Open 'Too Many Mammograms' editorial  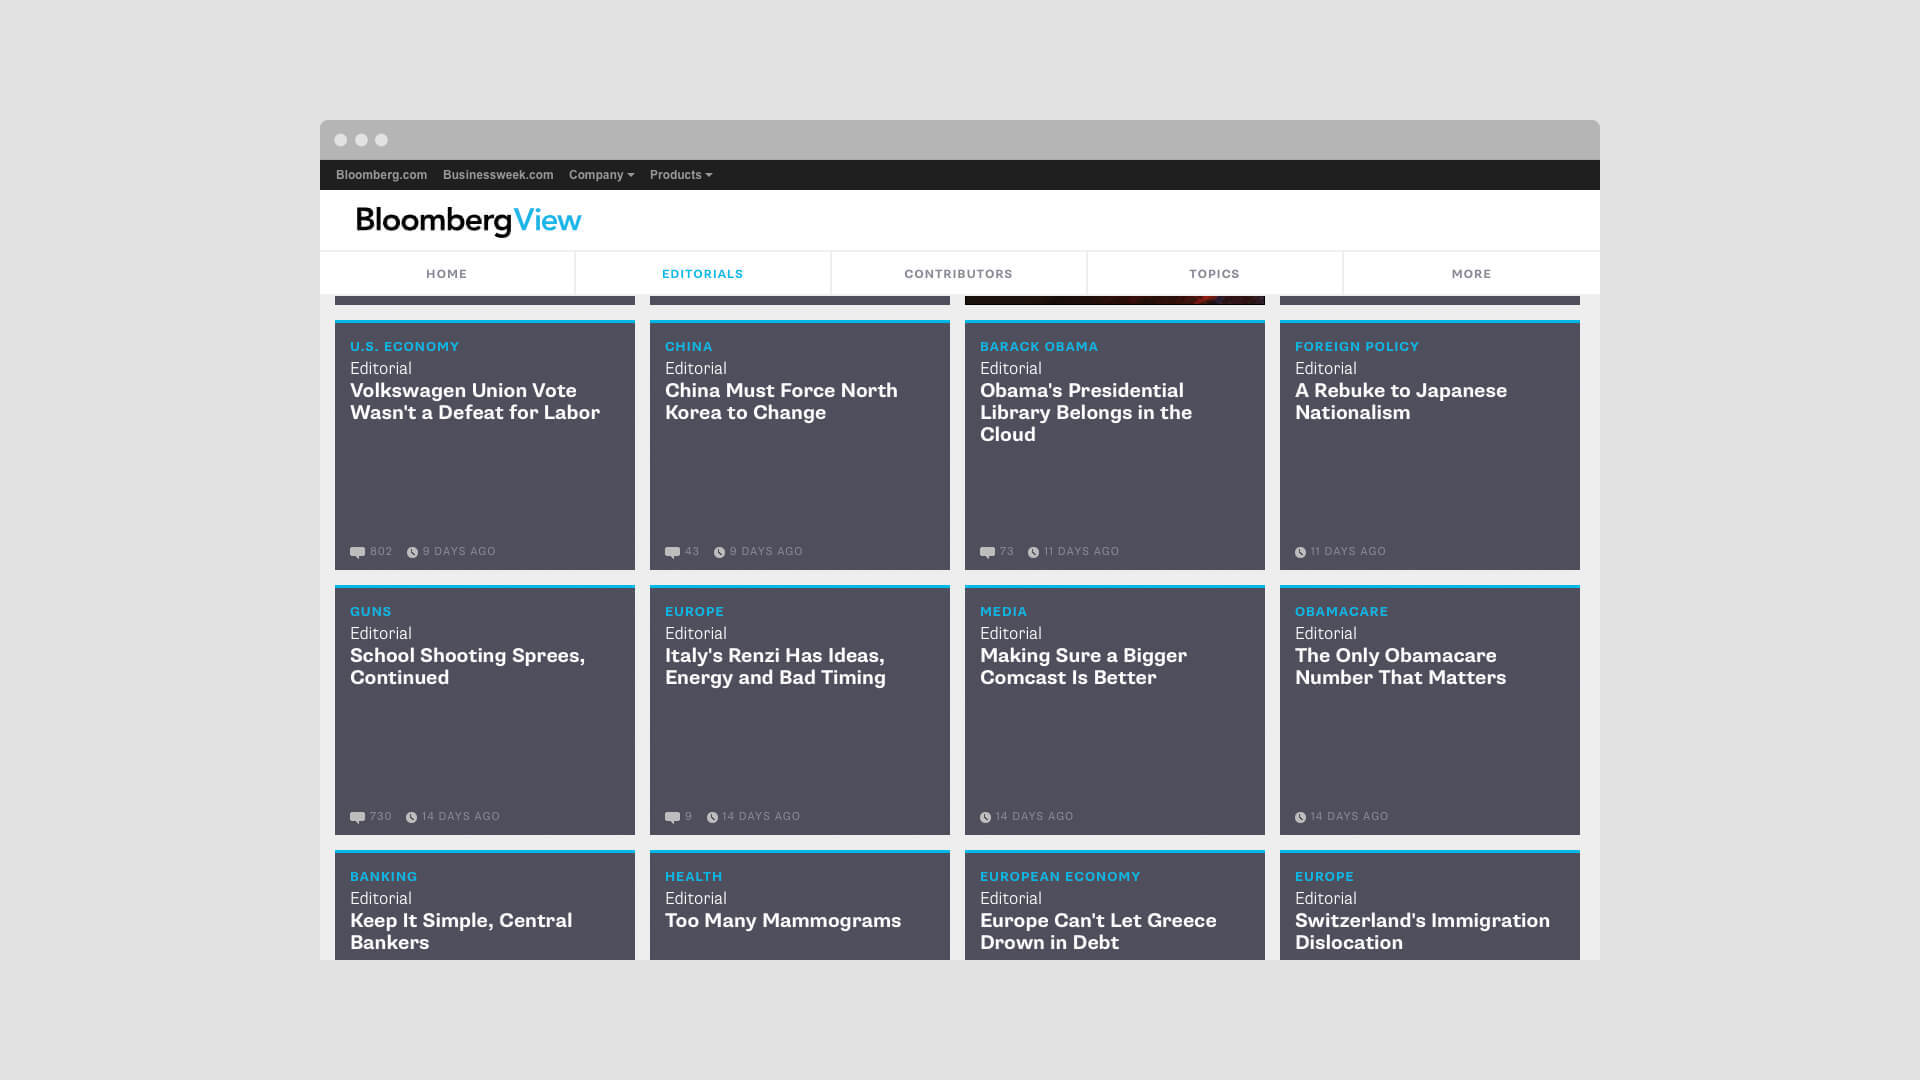[783, 921]
